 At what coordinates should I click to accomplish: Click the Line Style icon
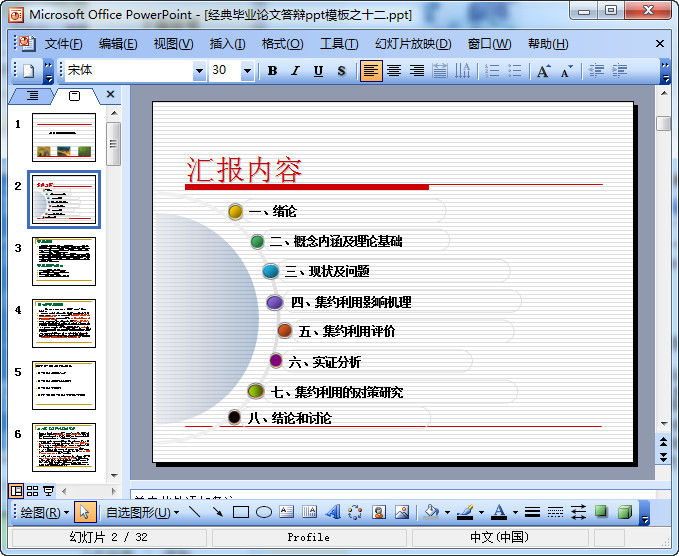532,512
